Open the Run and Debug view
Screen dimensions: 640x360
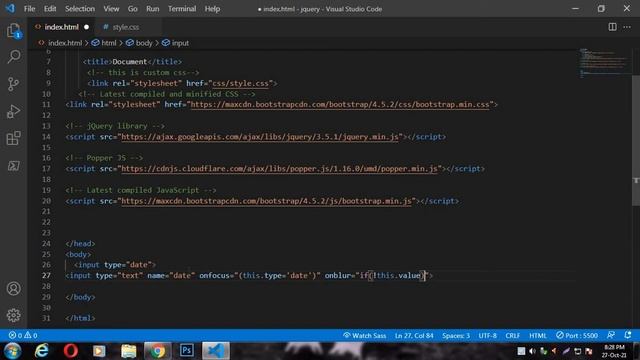click(13, 111)
